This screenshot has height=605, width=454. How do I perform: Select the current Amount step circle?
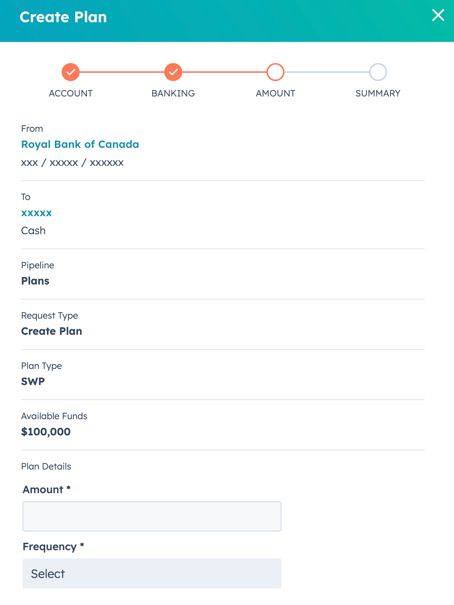coord(275,72)
